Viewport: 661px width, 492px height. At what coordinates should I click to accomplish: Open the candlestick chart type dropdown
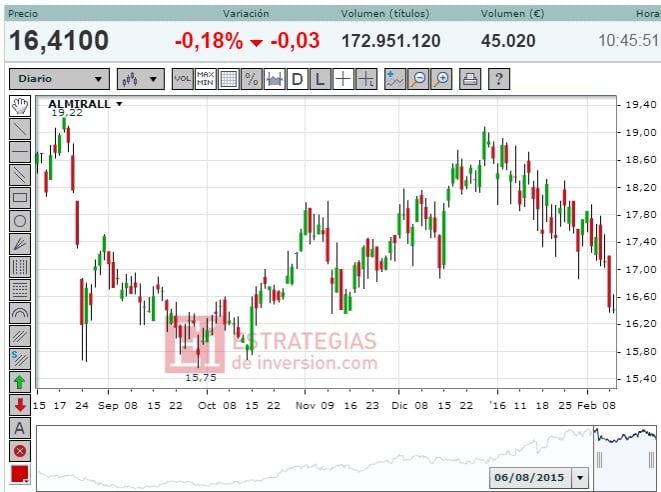tap(140, 79)
